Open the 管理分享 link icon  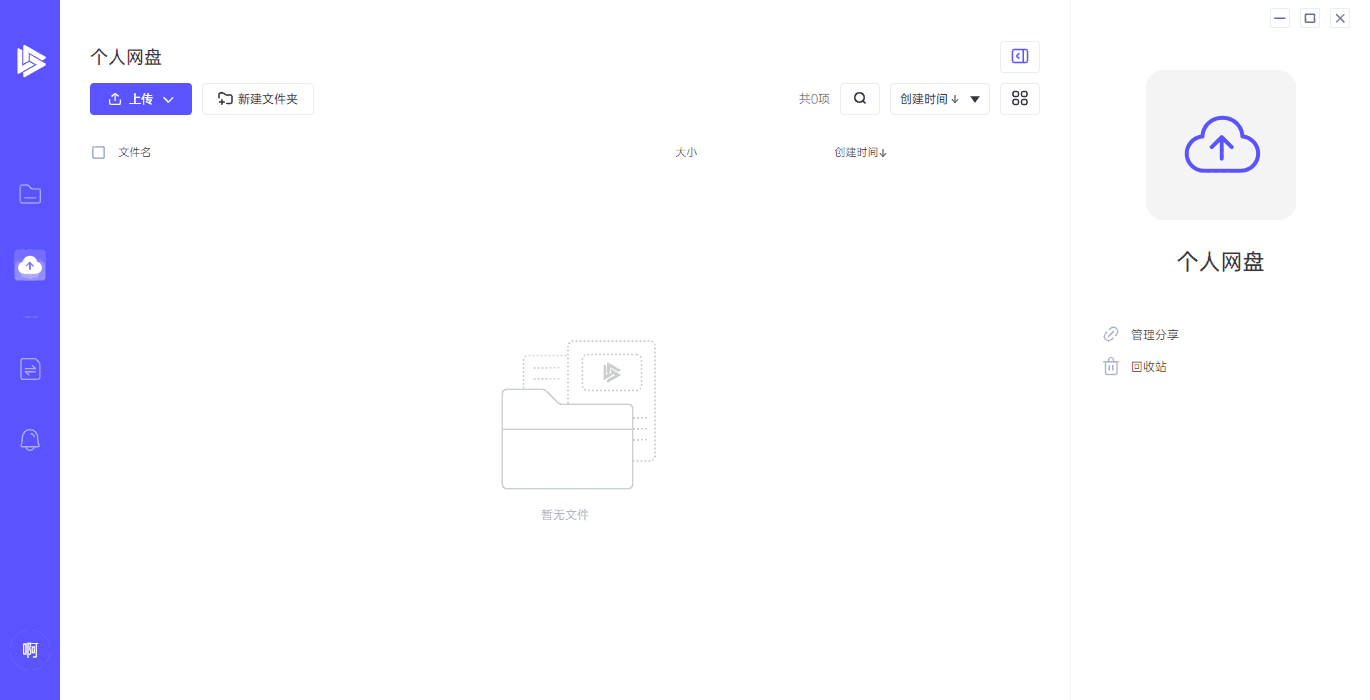click(1111, 334)
